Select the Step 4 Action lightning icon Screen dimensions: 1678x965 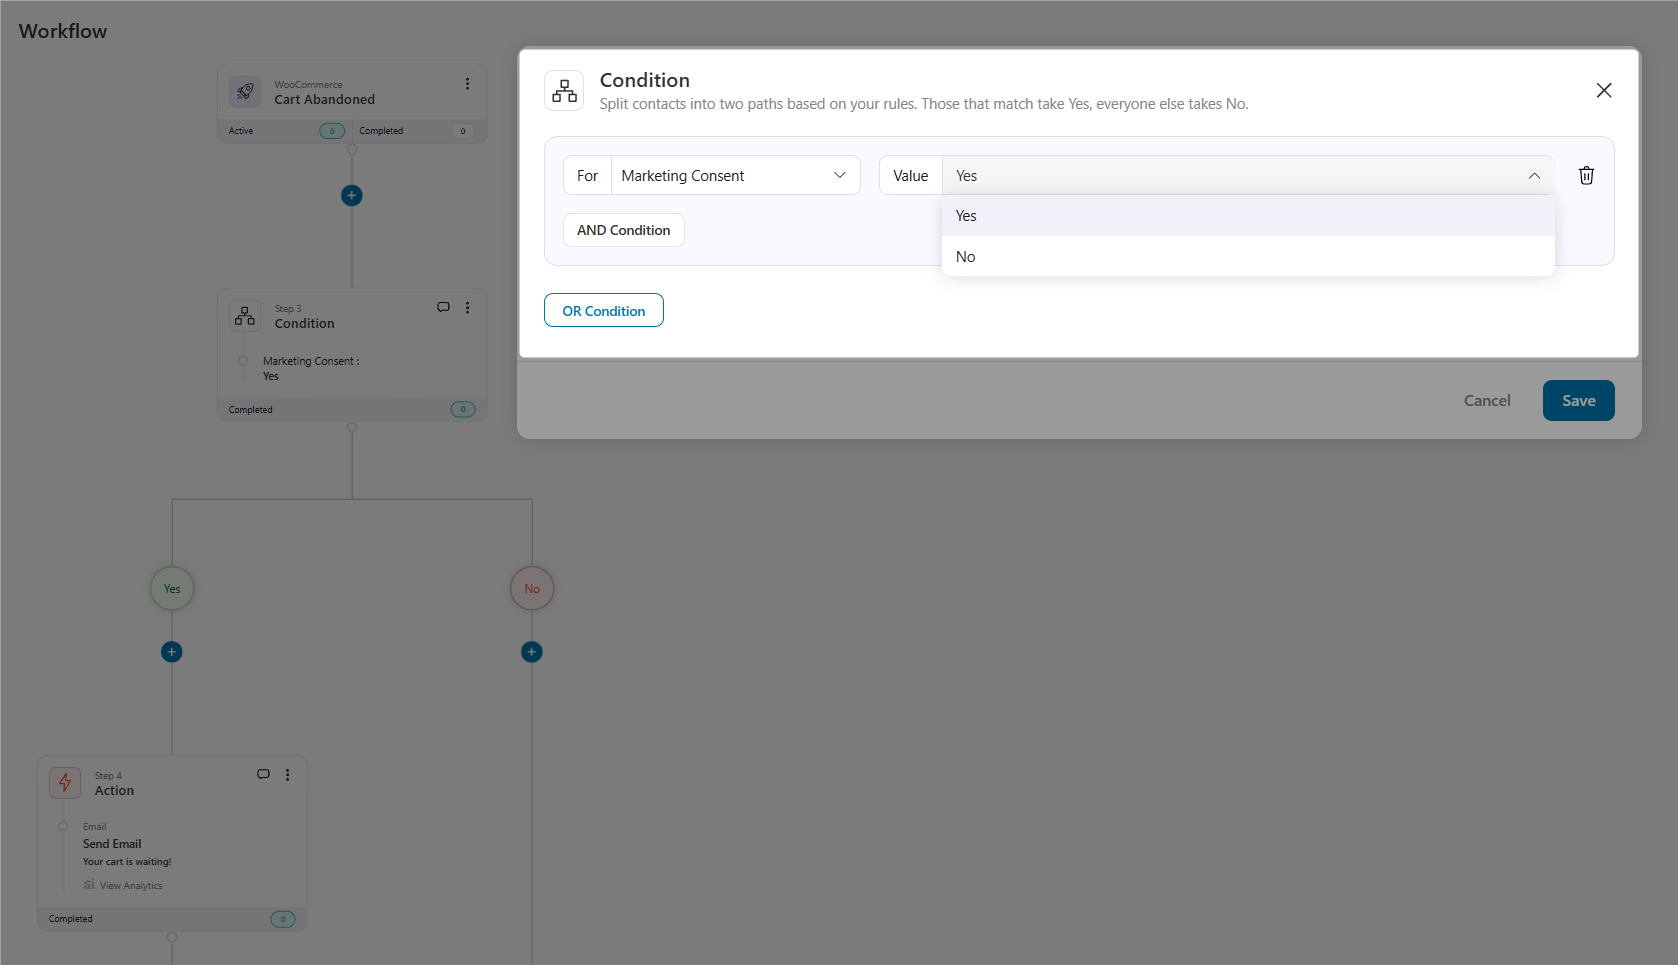(65, 783)
